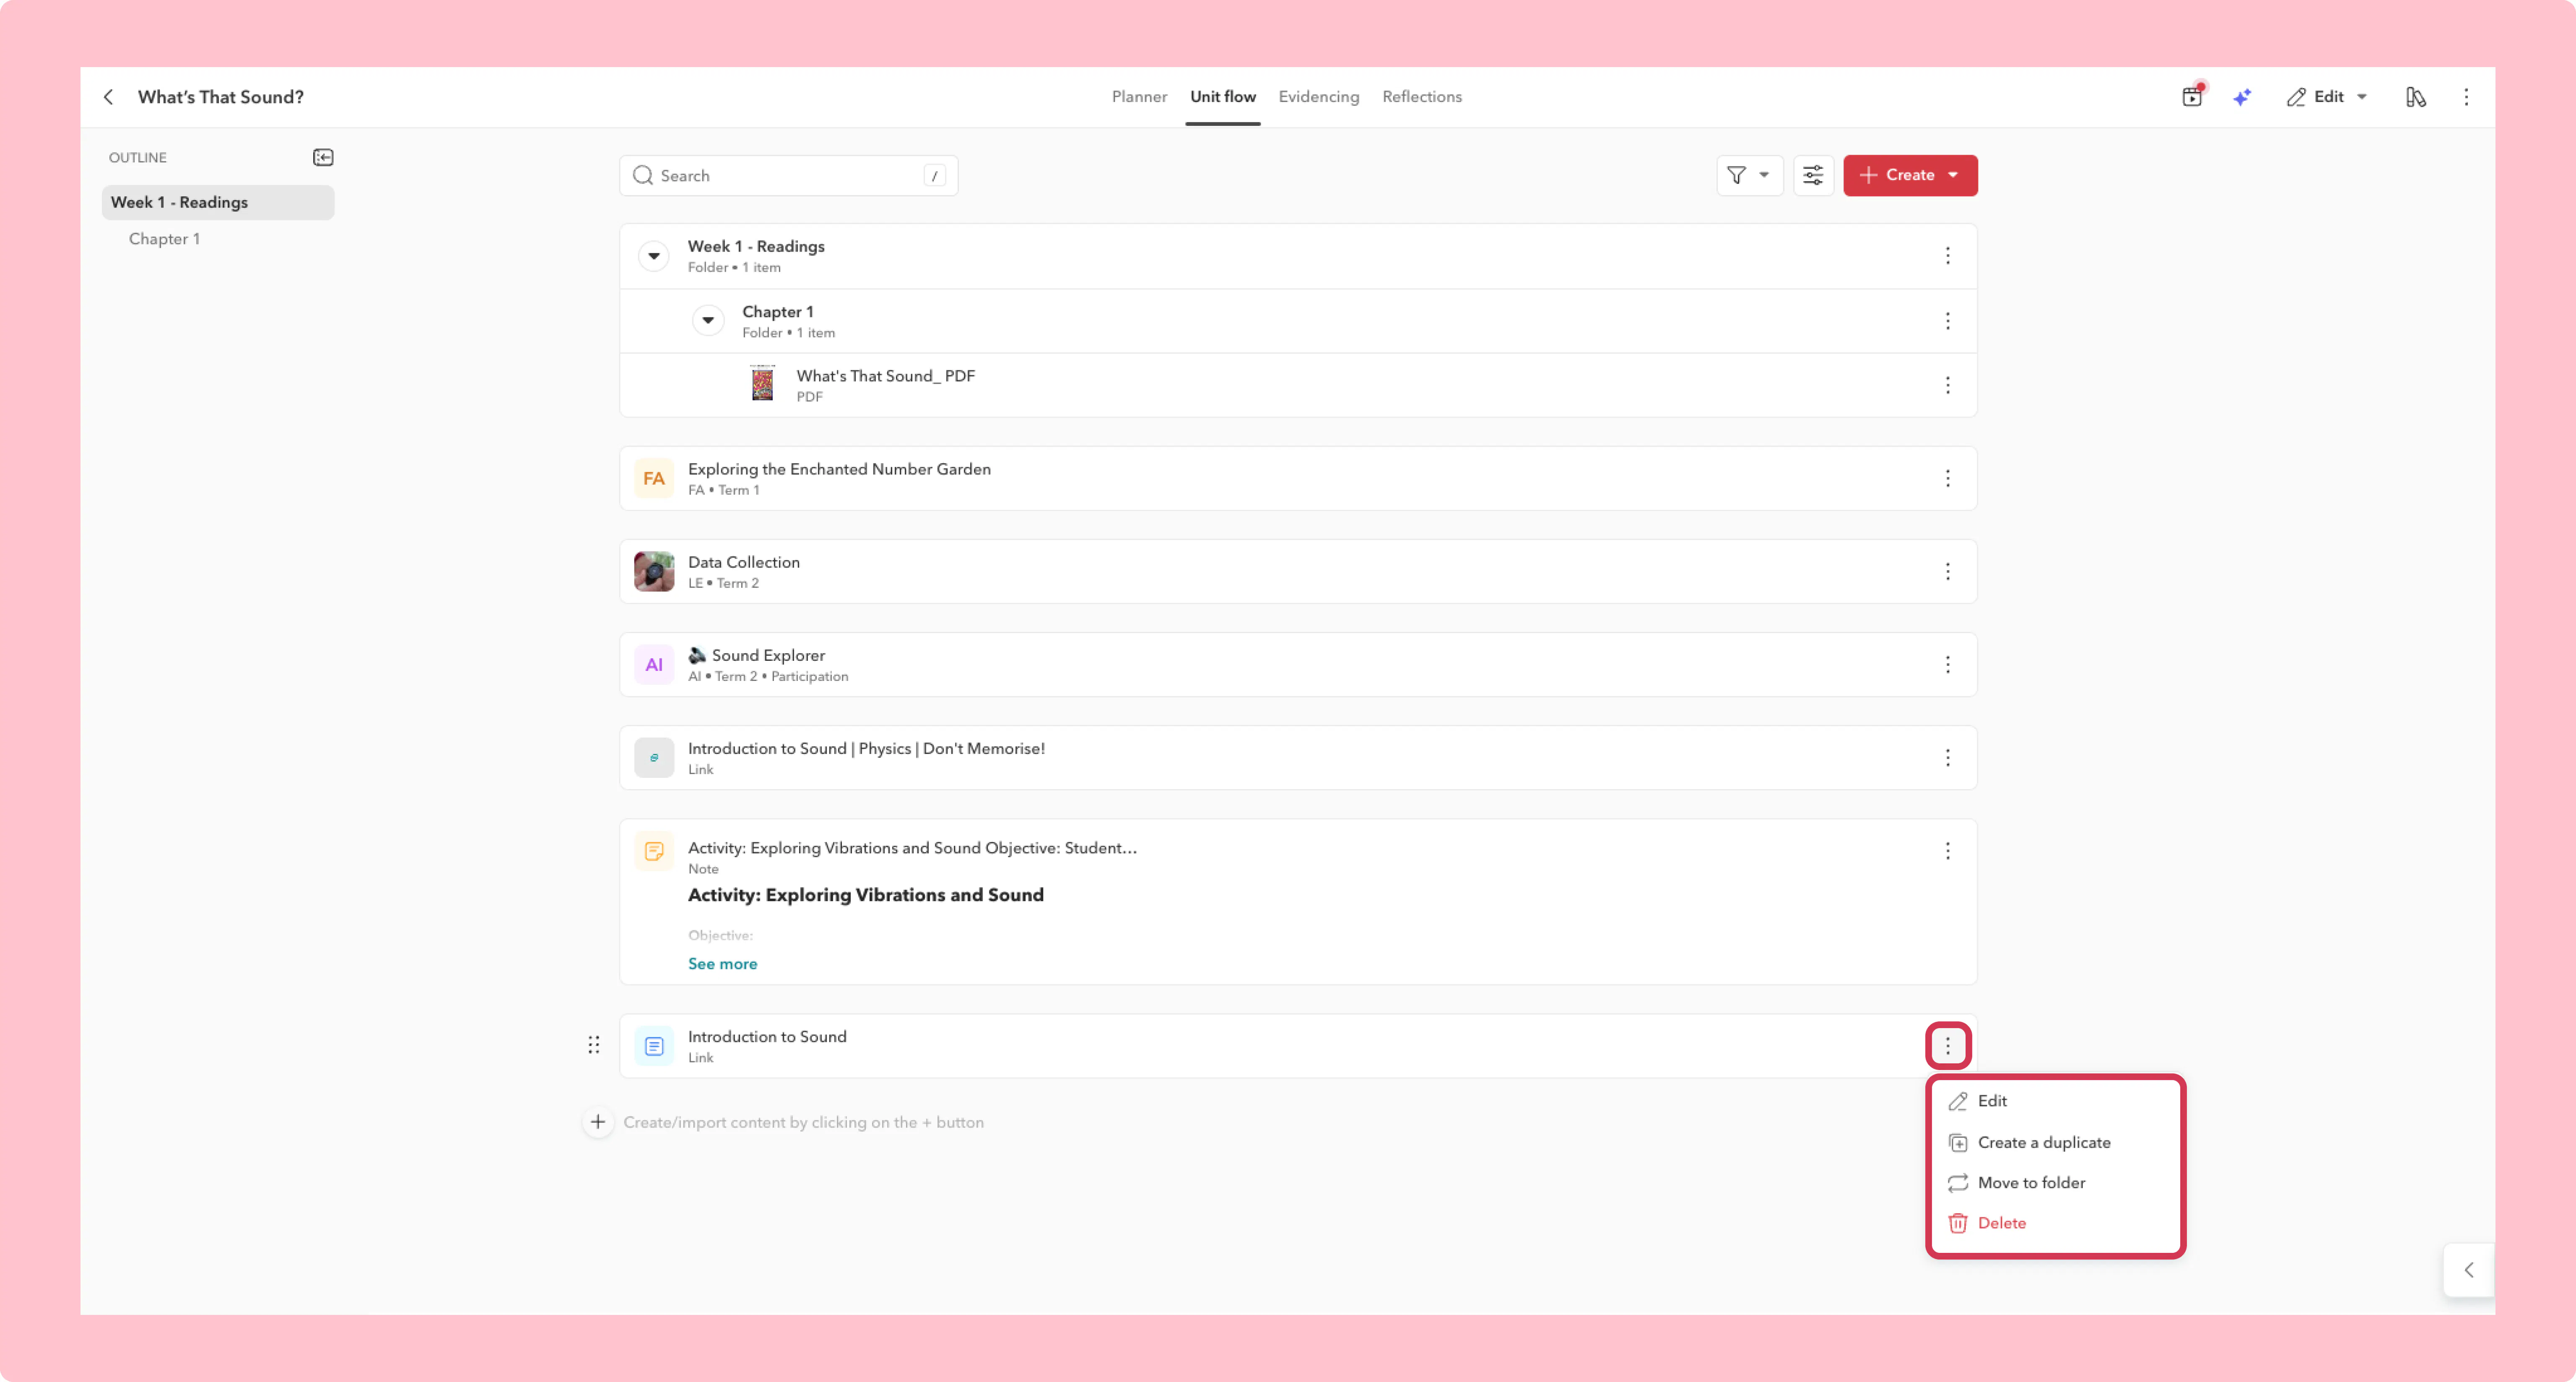Click the What's That Sound? page title
Image resolution: width=2576 pixels, height=1382 pixels.
tap(221, 97)
